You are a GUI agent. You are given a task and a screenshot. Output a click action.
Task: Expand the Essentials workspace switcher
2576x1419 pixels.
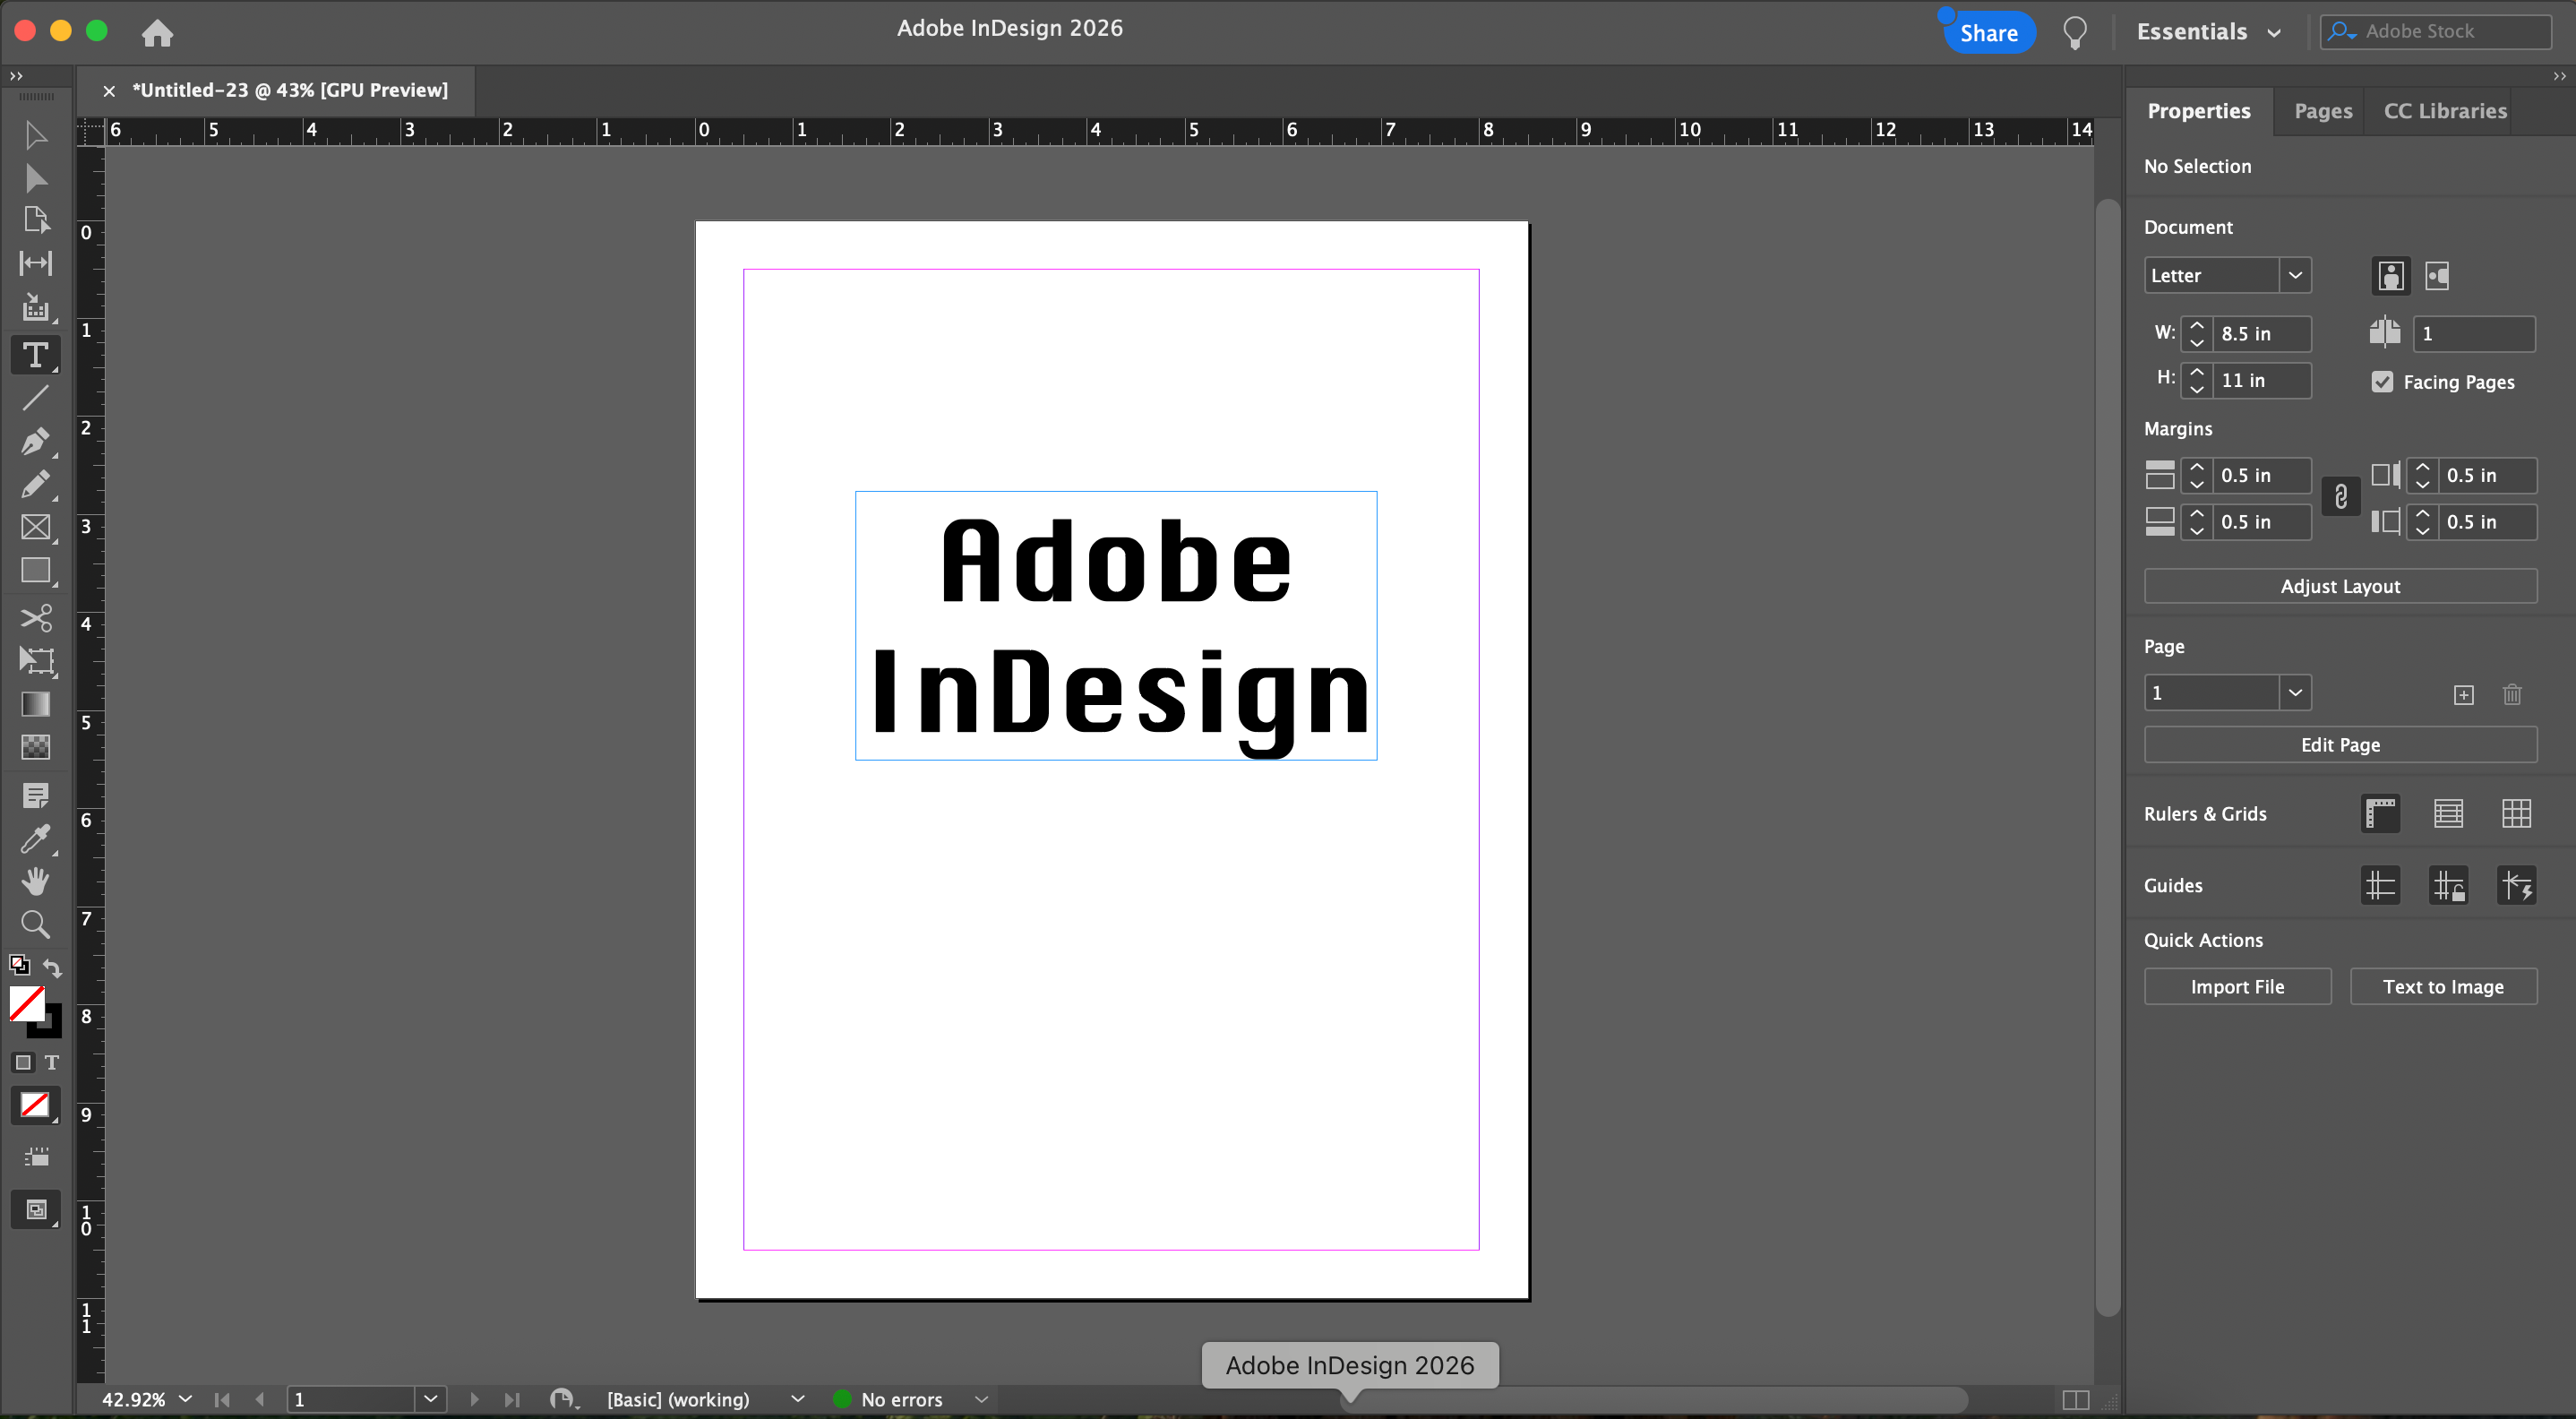pos(2208,32)
